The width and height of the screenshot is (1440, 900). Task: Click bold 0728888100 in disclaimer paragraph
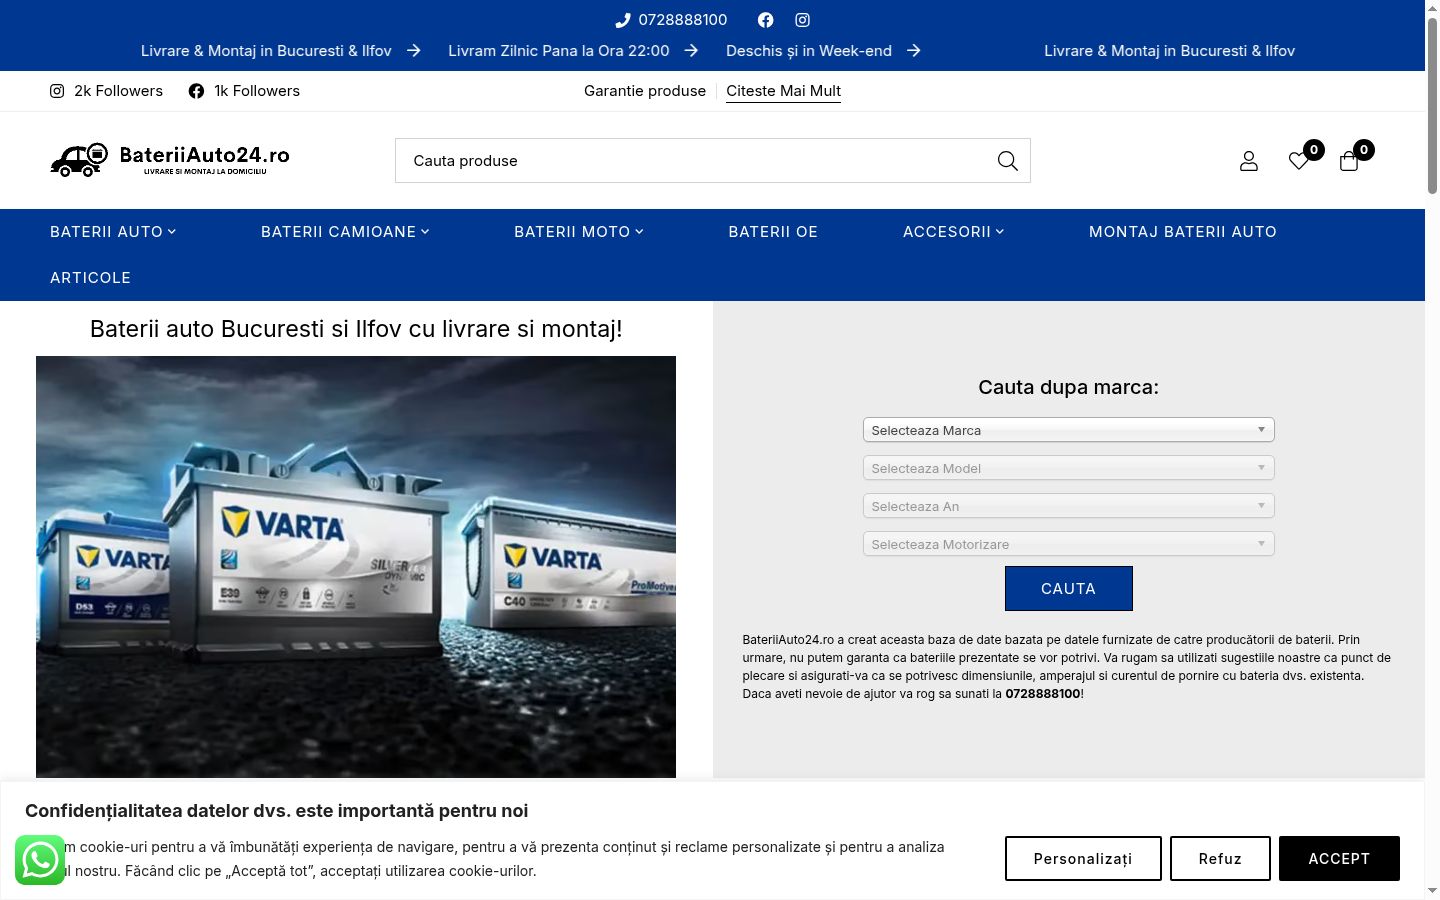(x=1043, y=694)
